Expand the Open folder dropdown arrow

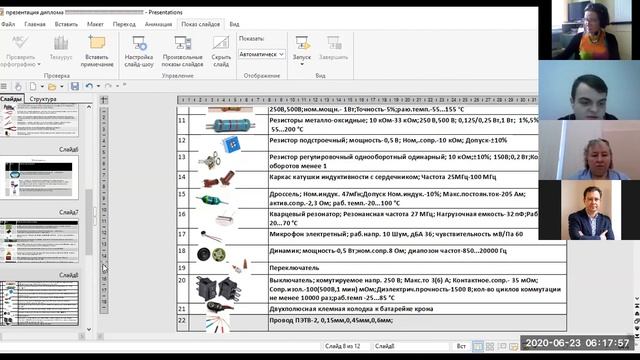pyautogui.click(x=62, y=86)
